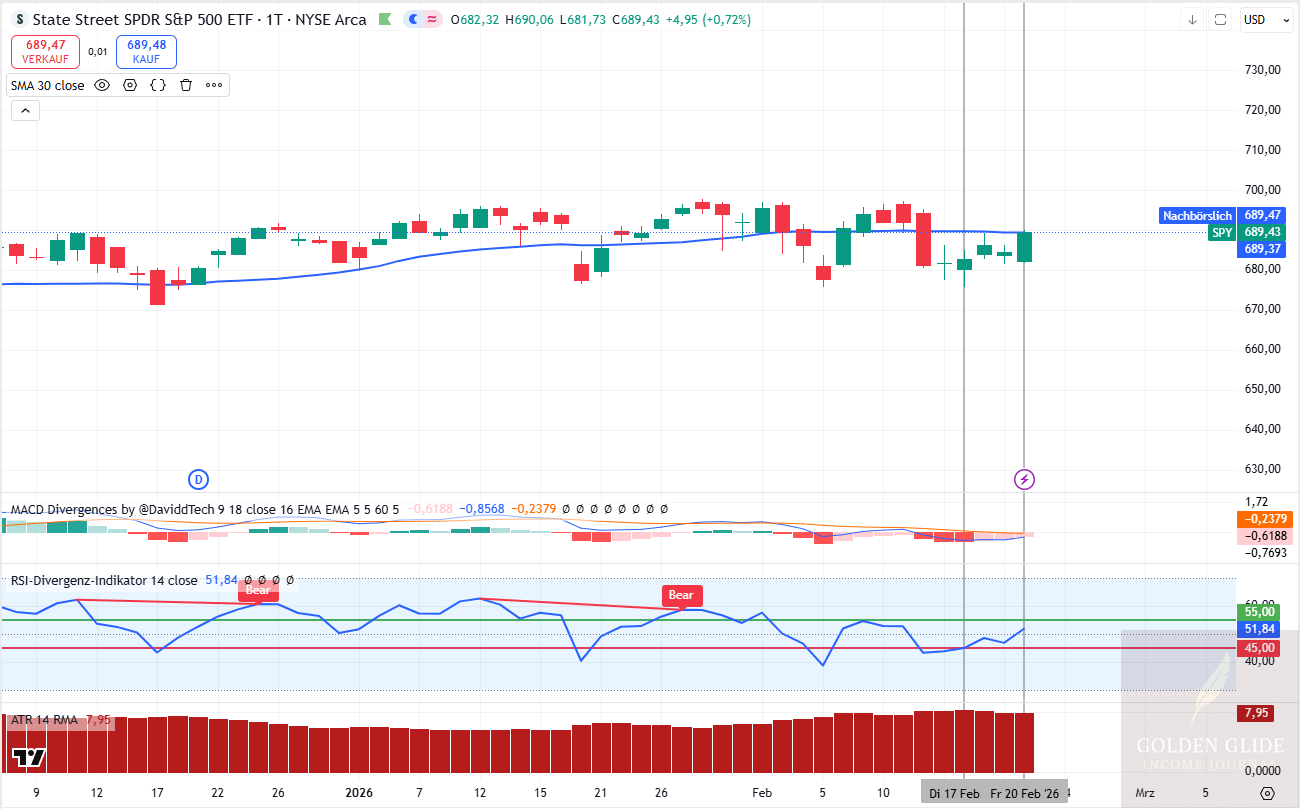Click the download arrow icon at top right
Image resolution: width=1300 pixels, height=809 pixels.
click(1191, 19)
